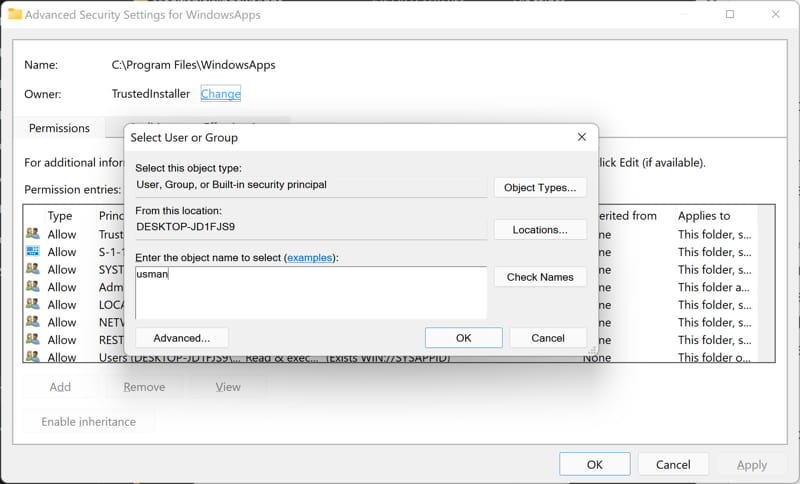Select the NETWORK entry user icon
Image resolution: width=800 pixels, height=484 pixels.
pyautogui.click(x=33, y=321)
